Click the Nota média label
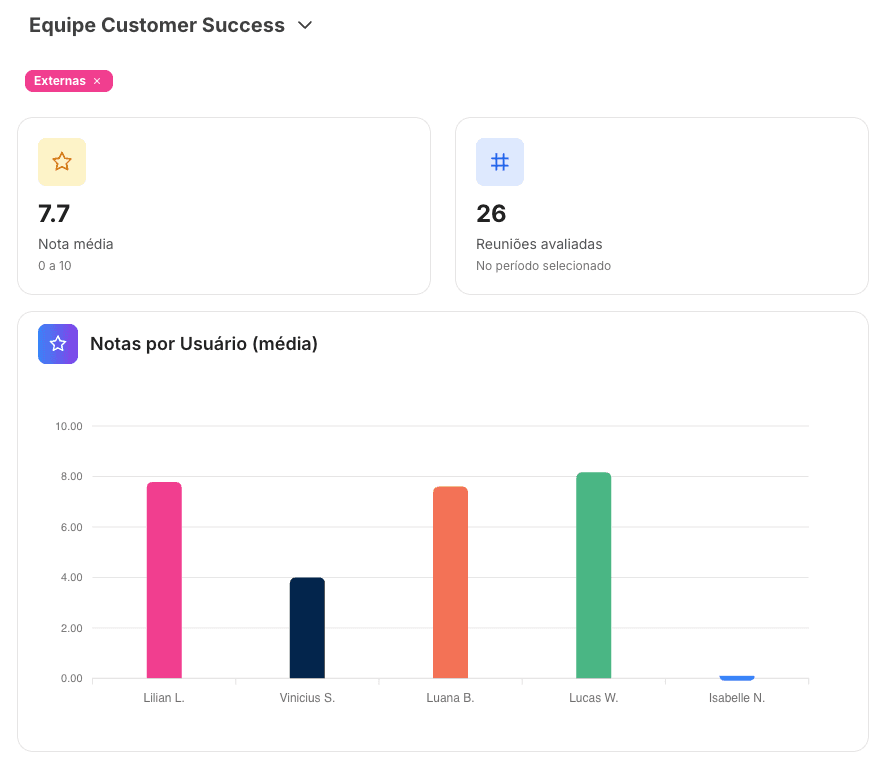Image resolution: width=885 pixels, height=770 pixels. [x=75, y=244]
